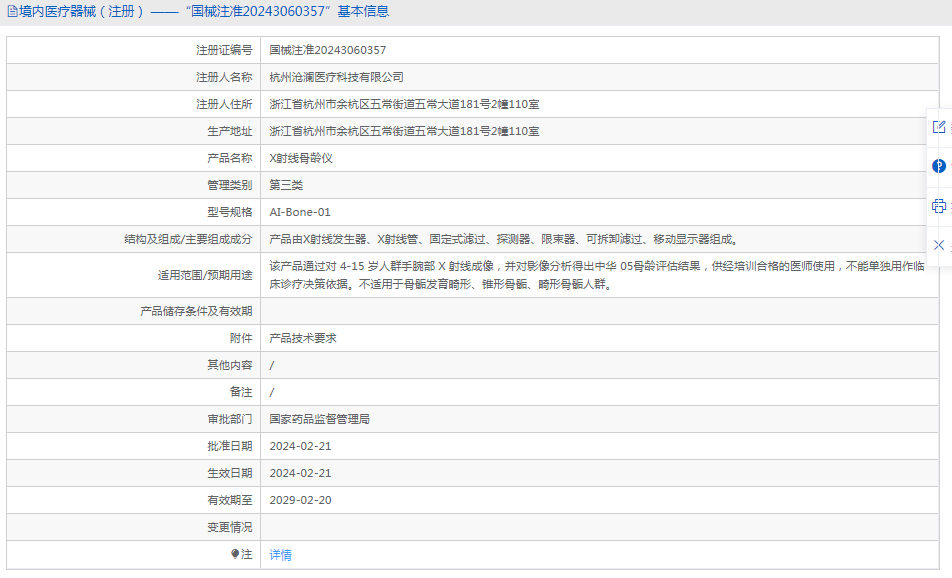Image resolution: width=952 pixels, height=578 pixels.
Task: Click the help question mark icon
Action: pyautogui.click(x=939, y=166)
